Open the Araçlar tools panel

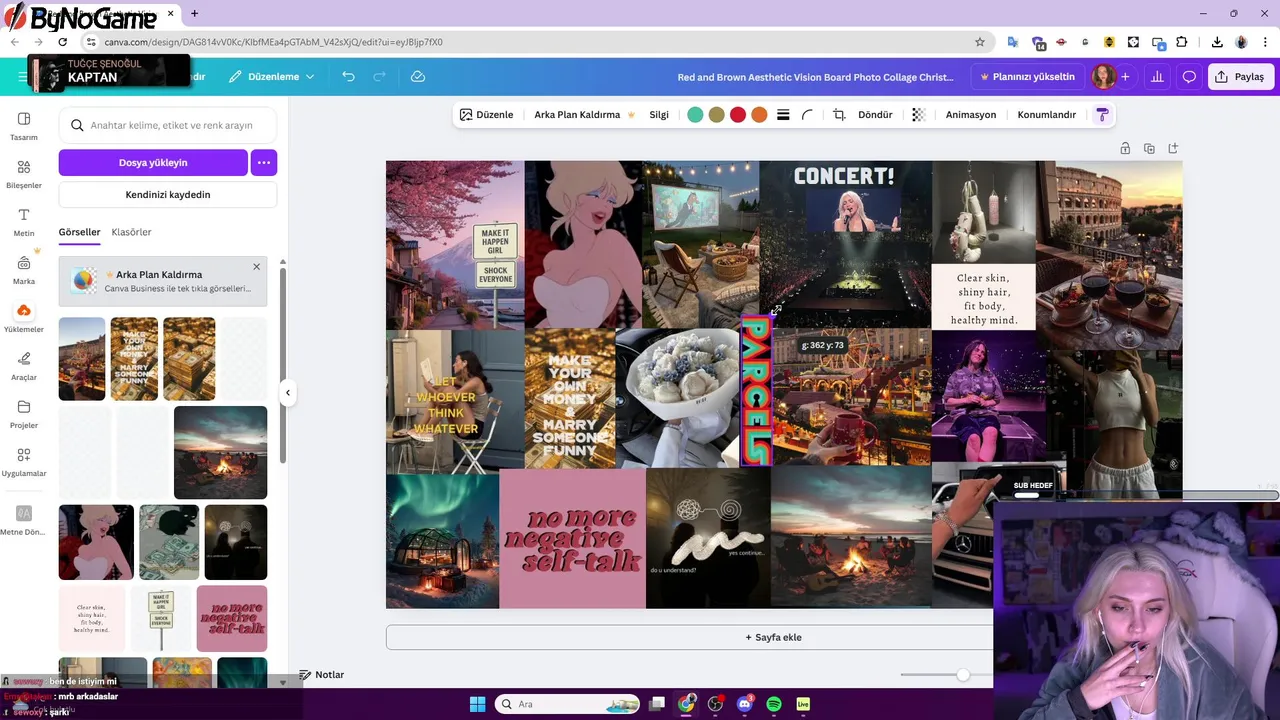[x=24, y=366]
